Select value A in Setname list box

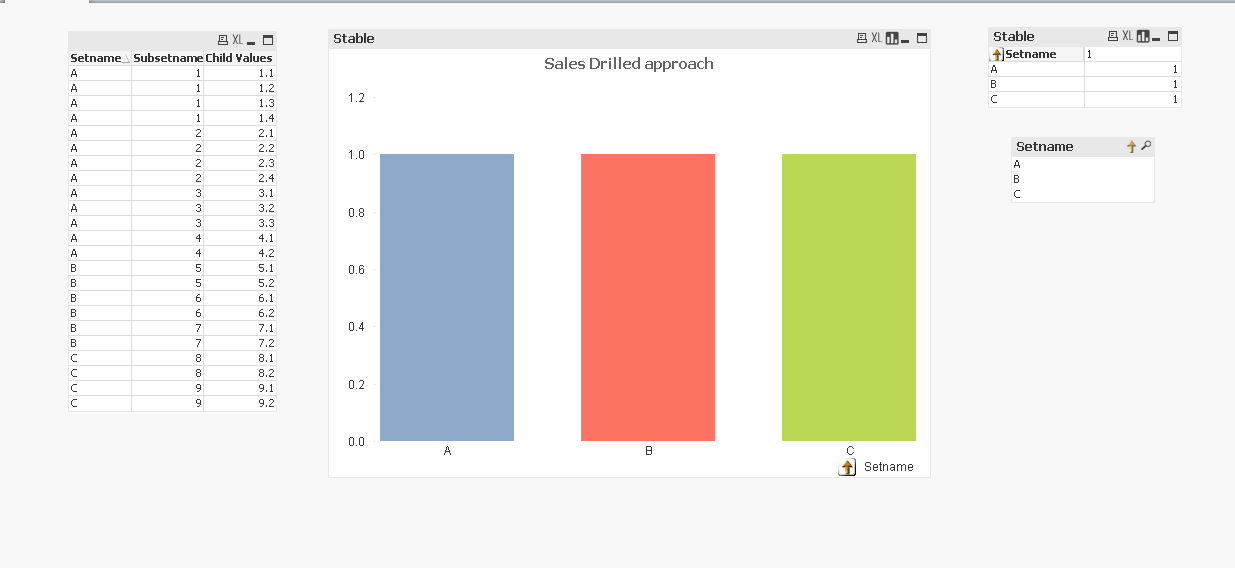(x=1017, y=164)
